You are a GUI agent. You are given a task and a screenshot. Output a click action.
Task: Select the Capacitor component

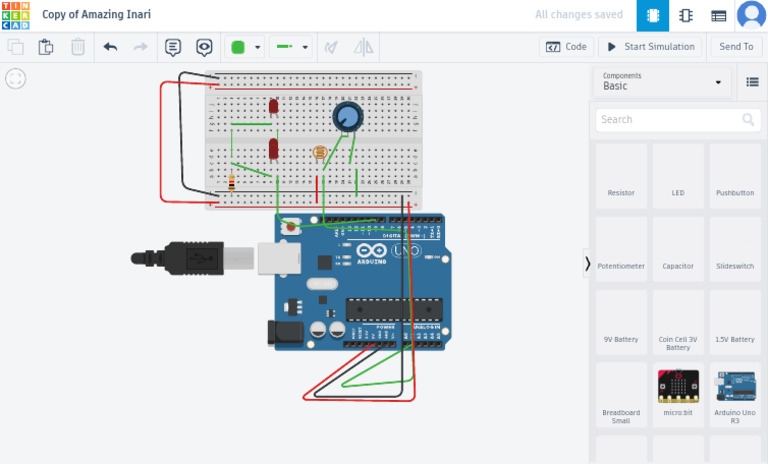coord(678,249)
